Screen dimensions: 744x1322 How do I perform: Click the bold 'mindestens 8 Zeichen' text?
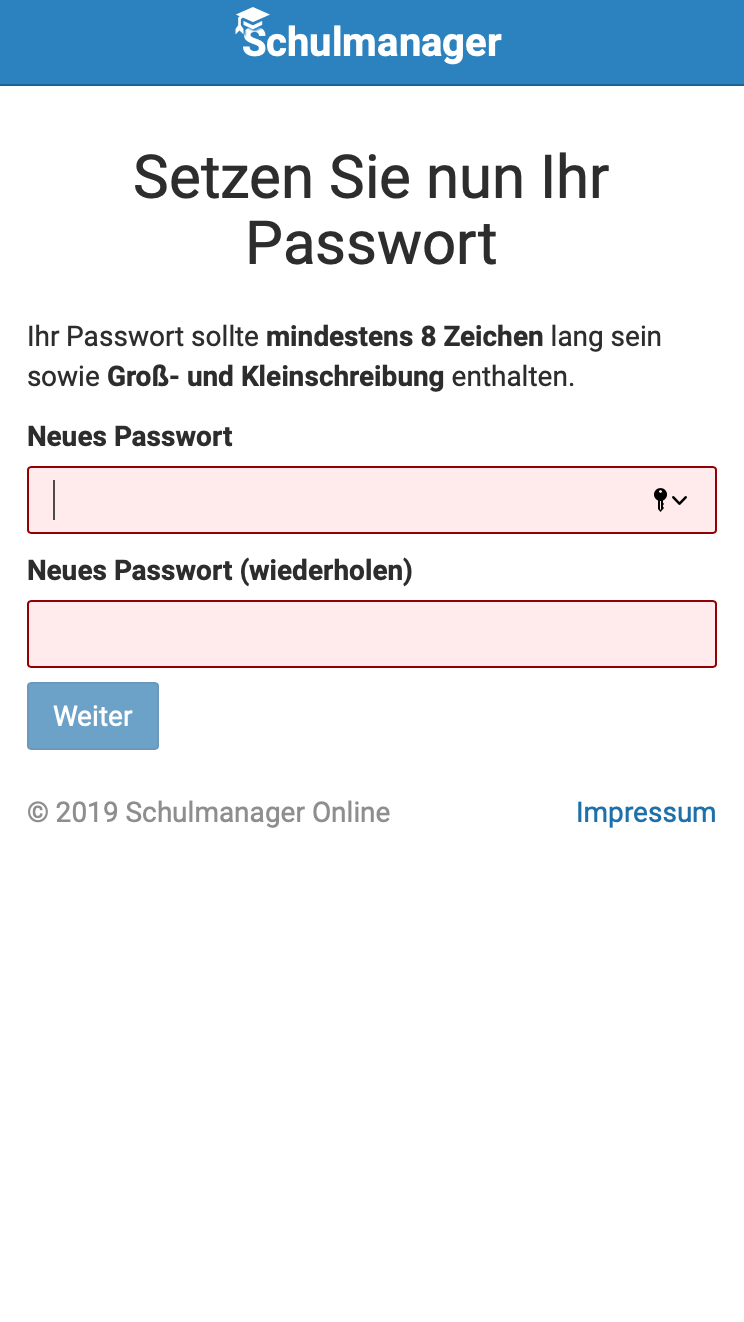(405, 336)
